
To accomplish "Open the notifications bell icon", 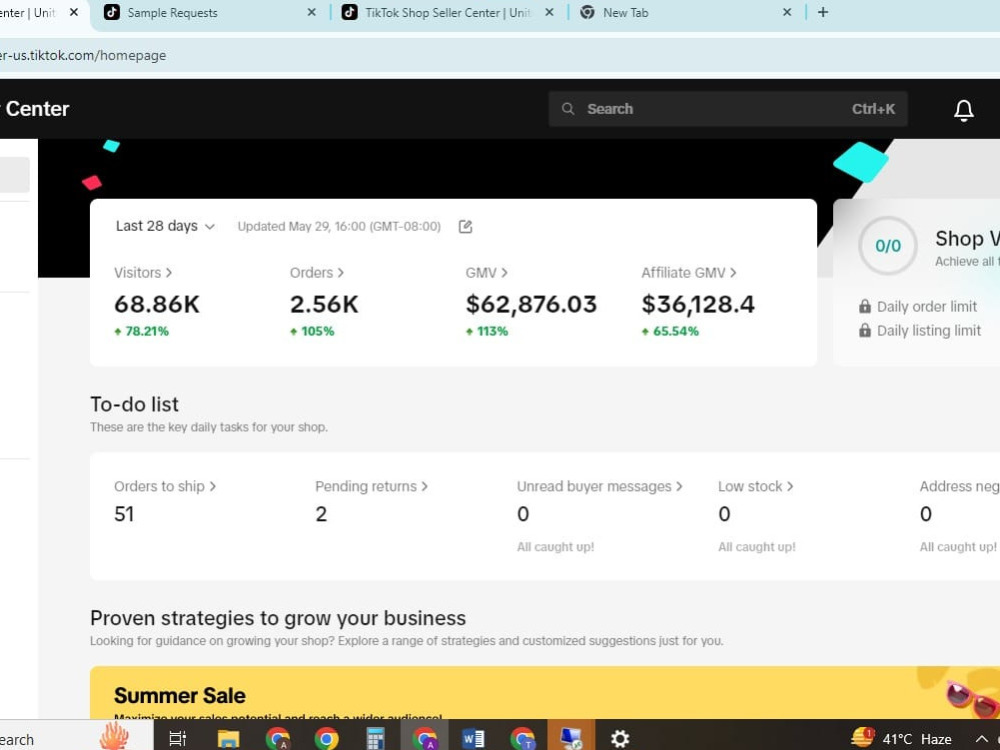I will pyautogui.click(x=963, y=110).
